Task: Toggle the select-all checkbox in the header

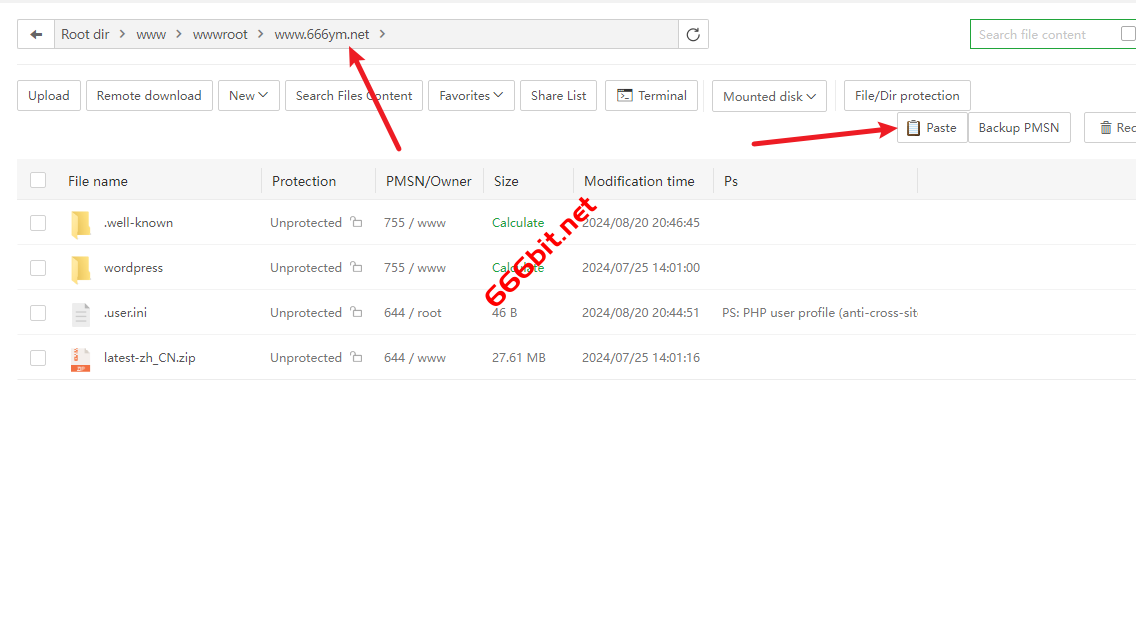Action: [38, 180]
